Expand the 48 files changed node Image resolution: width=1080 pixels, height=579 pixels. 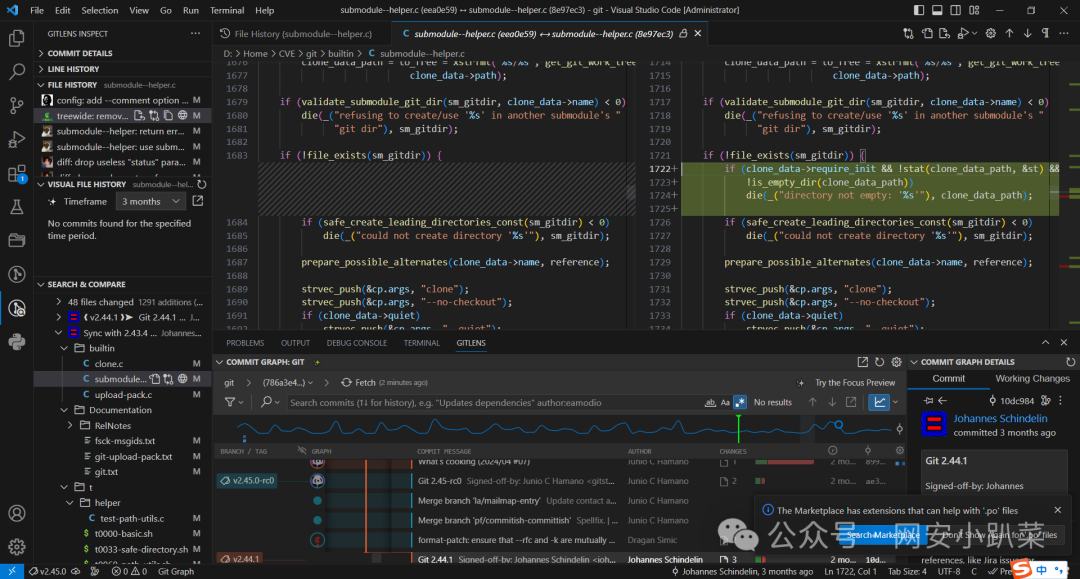59,302
